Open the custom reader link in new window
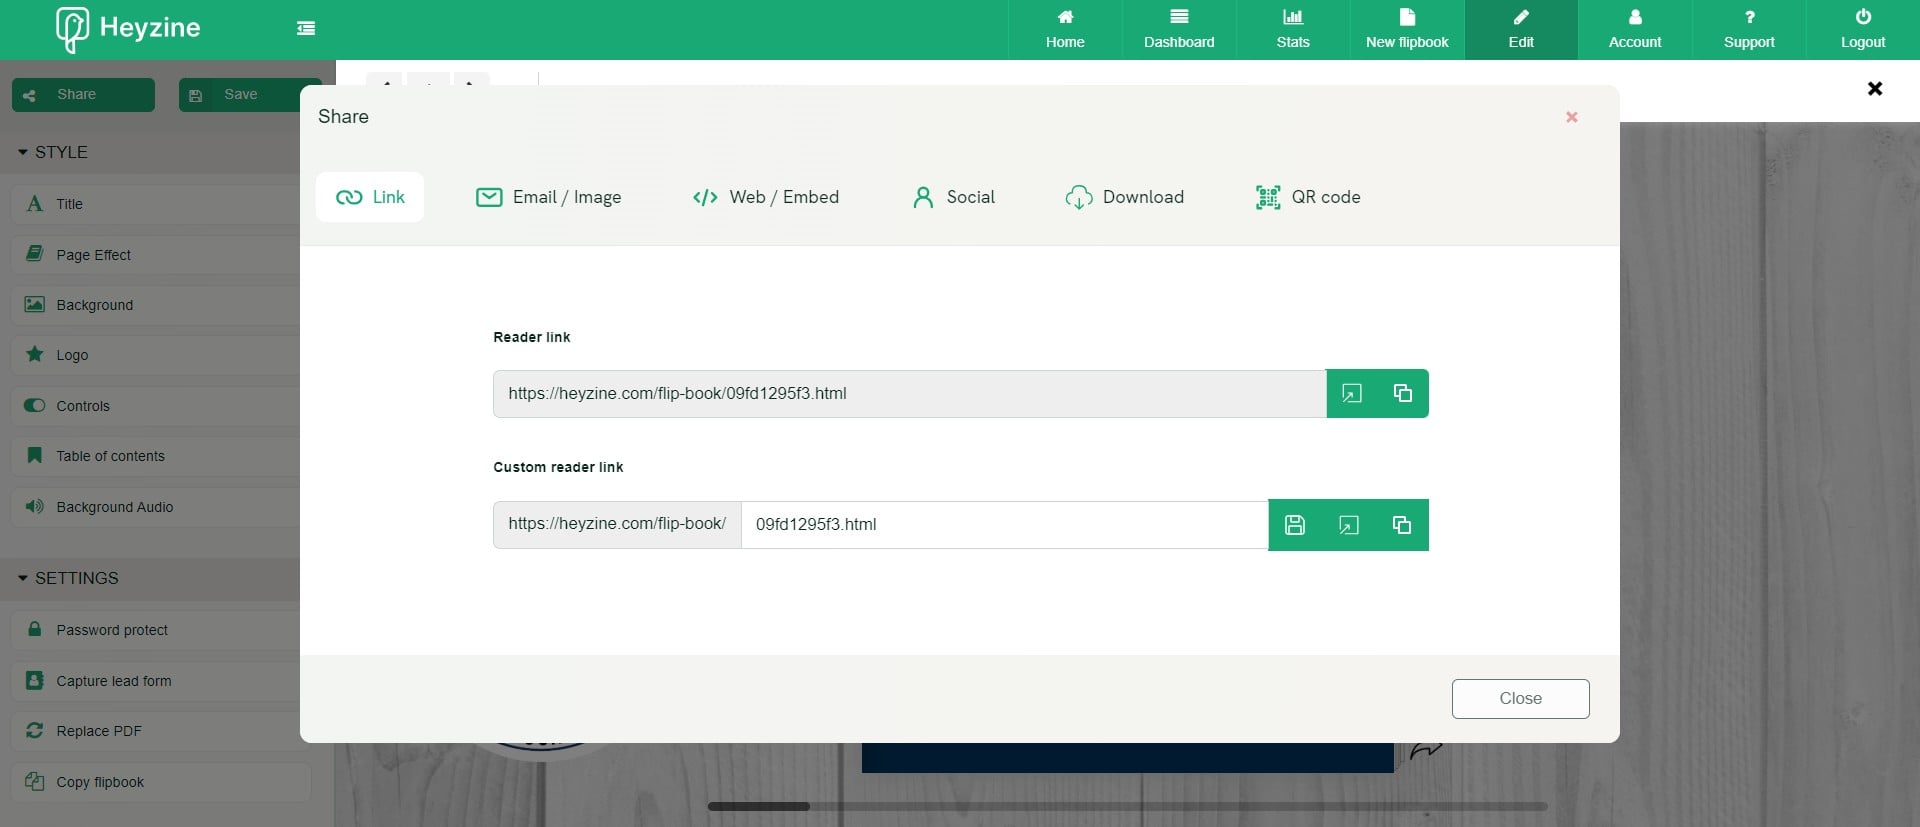 tap(1349, 525)
